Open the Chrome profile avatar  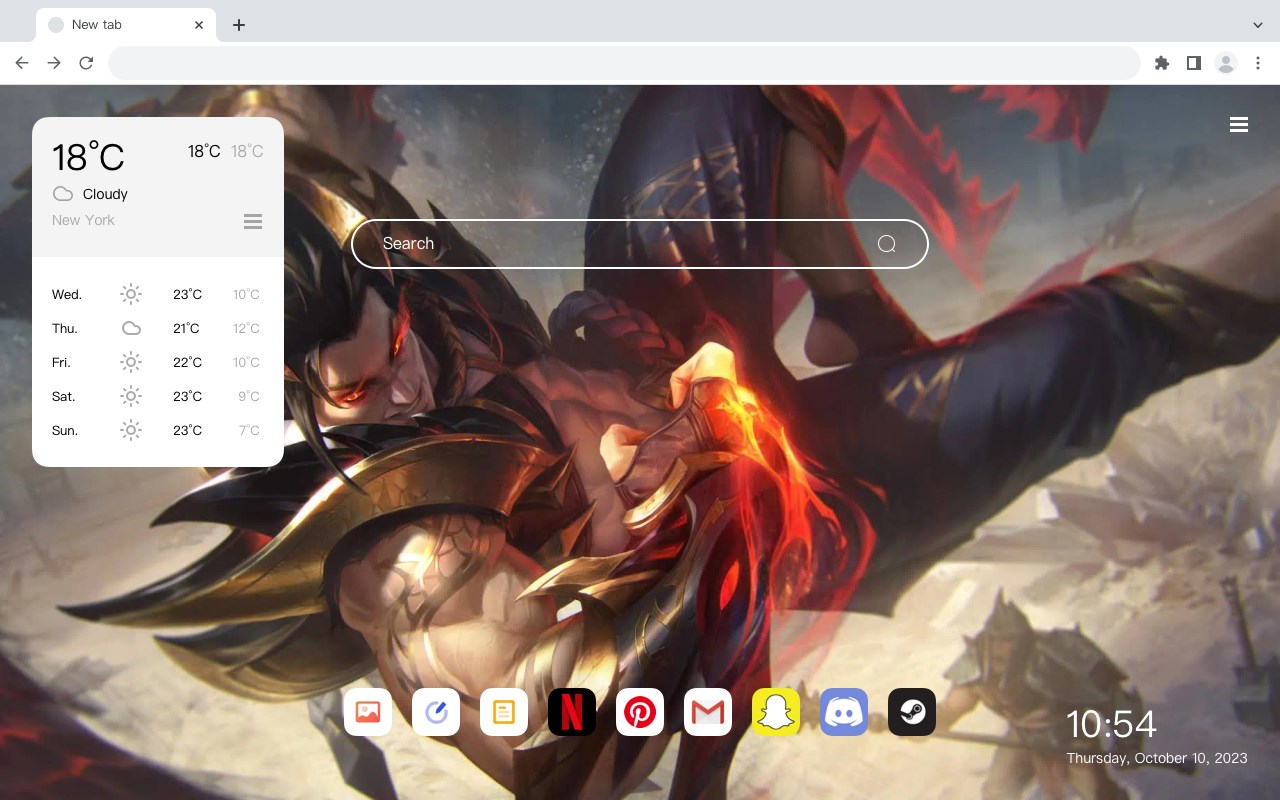pos(1226,63)
